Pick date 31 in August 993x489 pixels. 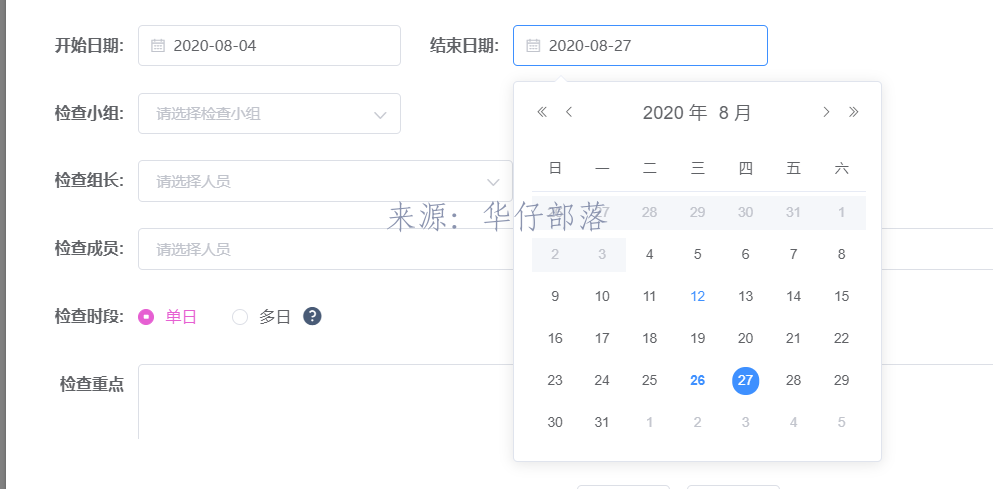pos(602,422)
